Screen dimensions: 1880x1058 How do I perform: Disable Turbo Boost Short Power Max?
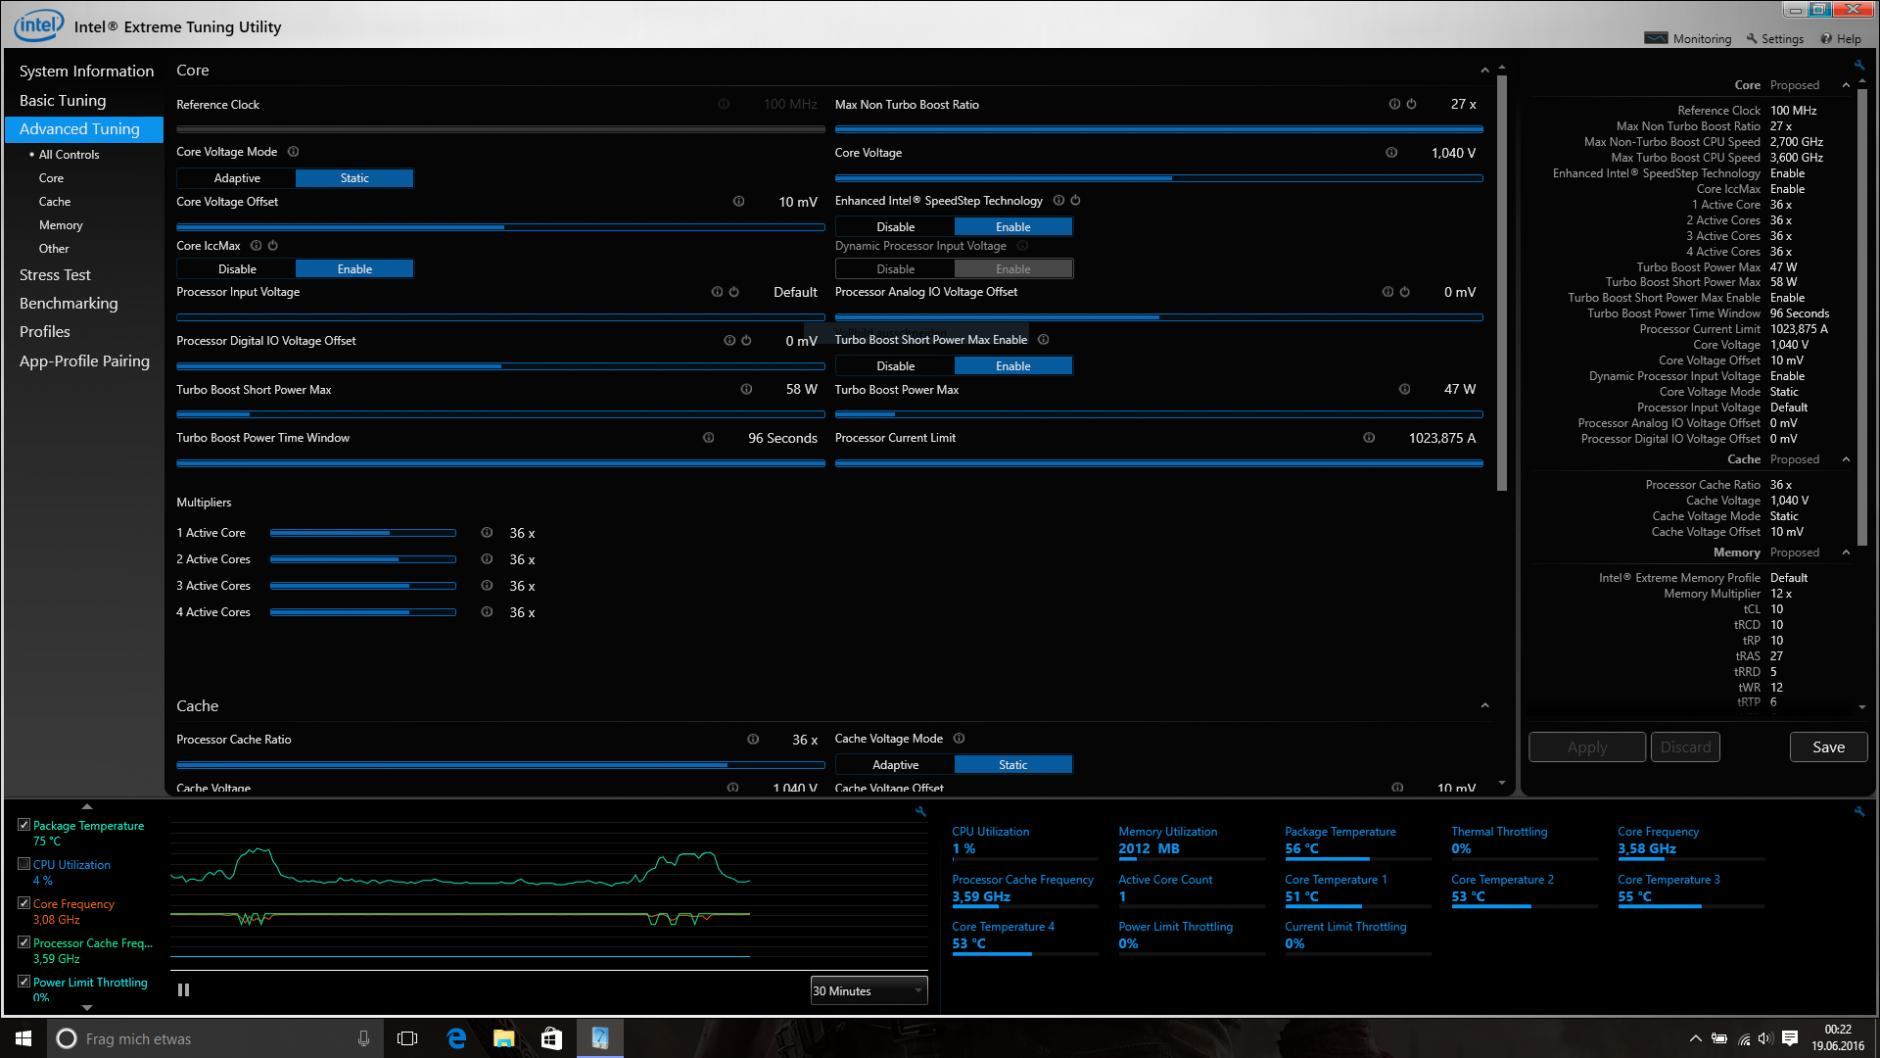tap(895, 366)
